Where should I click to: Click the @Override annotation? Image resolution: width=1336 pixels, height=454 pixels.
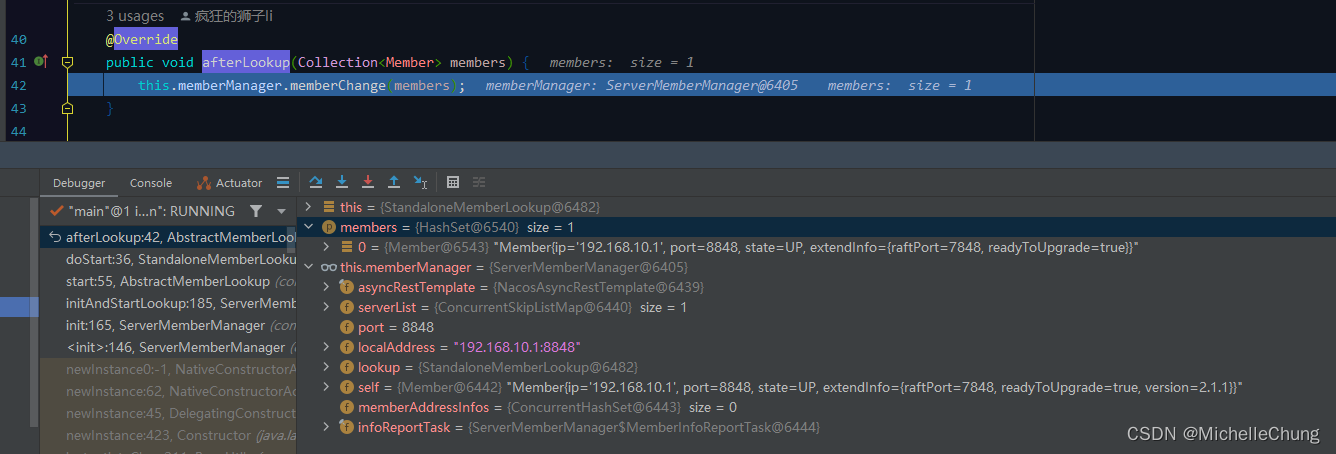[x=142, y=39]
